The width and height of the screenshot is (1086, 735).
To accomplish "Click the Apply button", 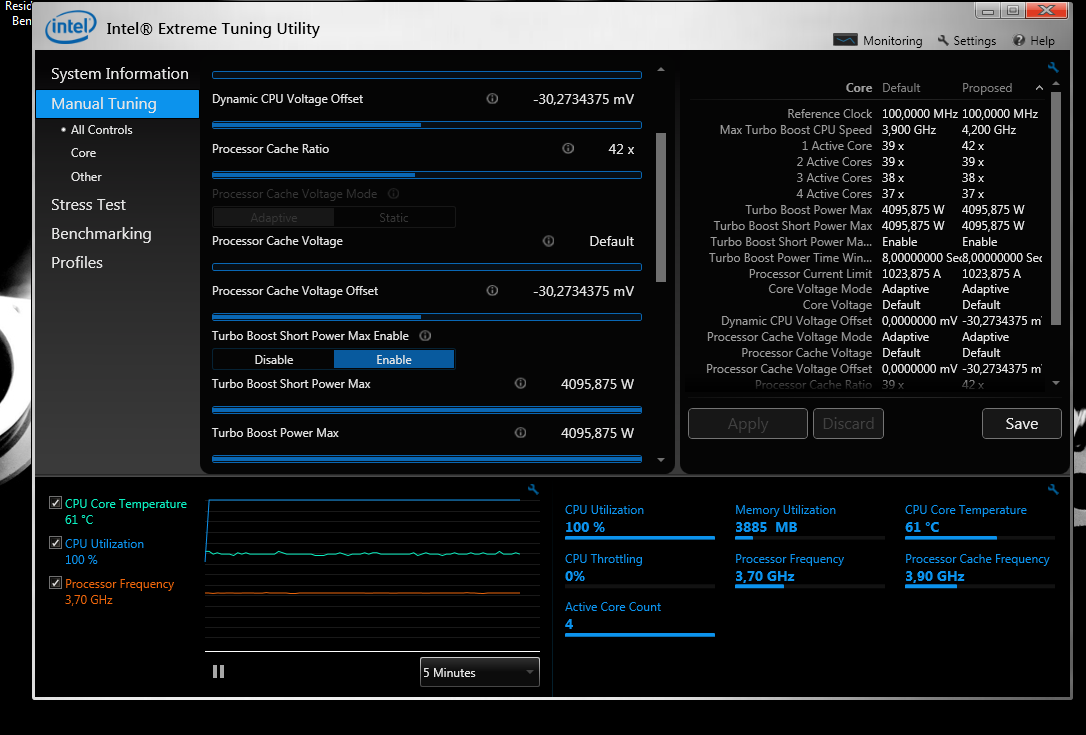I will pyautogui.click(x=747, y=423).
